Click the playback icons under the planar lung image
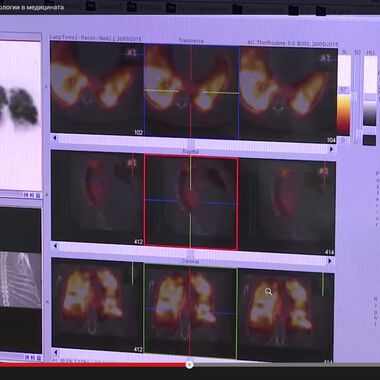The width and height of the screenshot is (380, 380). 32,195
